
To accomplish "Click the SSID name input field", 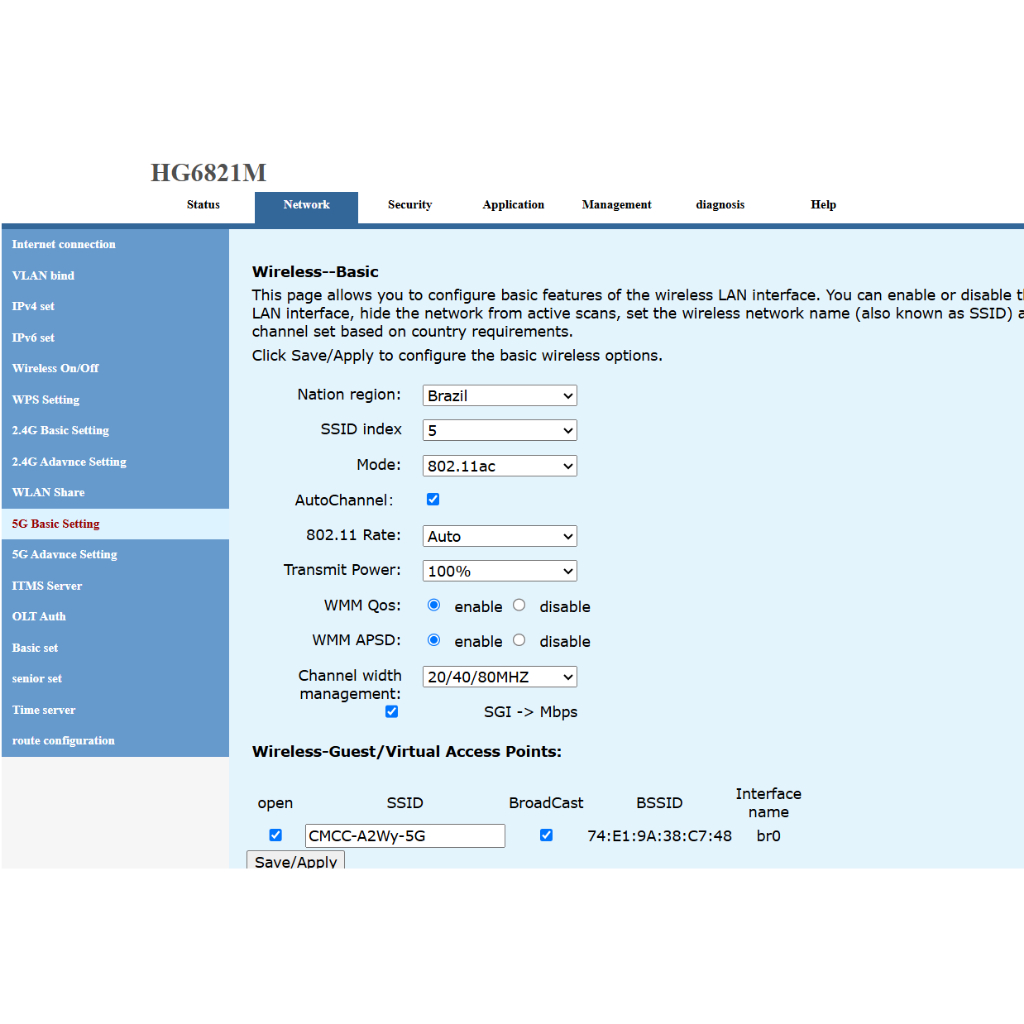I will pos(404,836).
